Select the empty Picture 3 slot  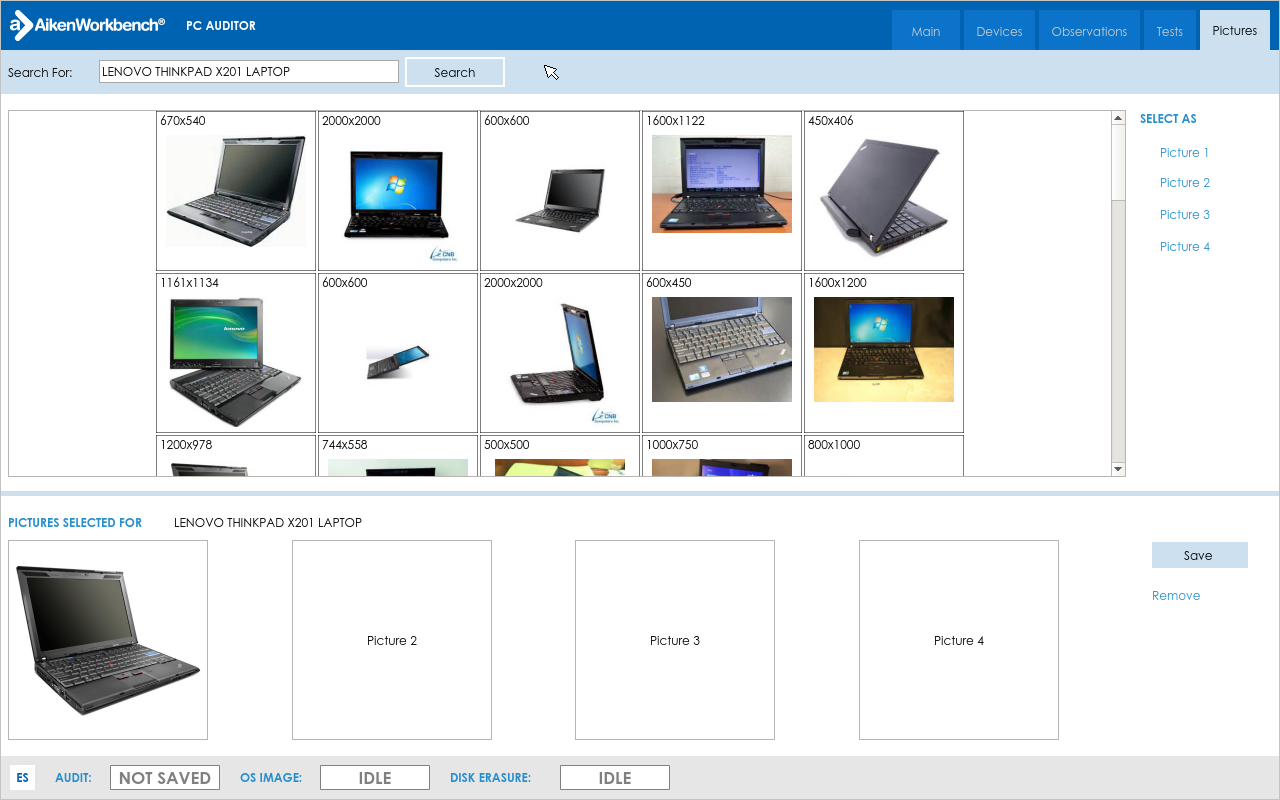[675, 640]
